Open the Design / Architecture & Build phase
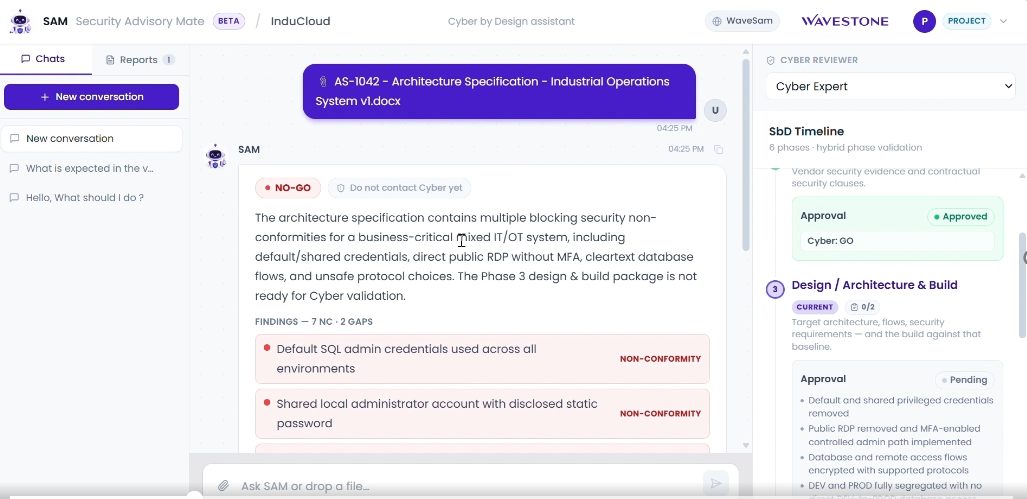Viewport: 1027px width, 499px height. [x=874, y=285]
